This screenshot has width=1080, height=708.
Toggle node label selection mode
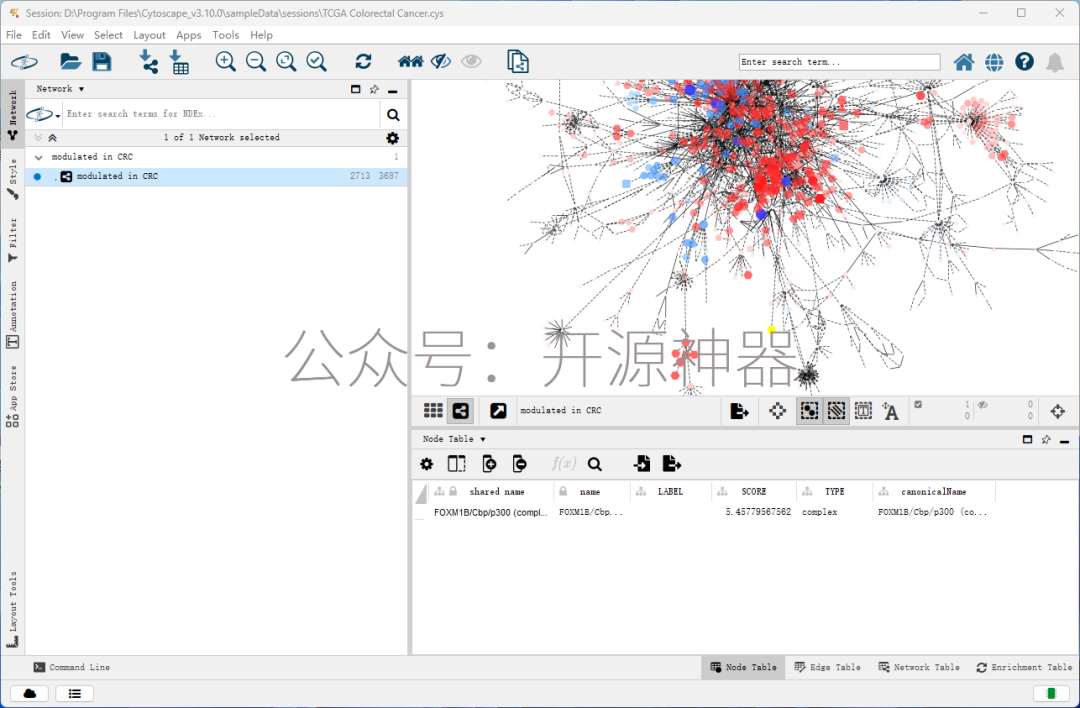coord(890,411)
